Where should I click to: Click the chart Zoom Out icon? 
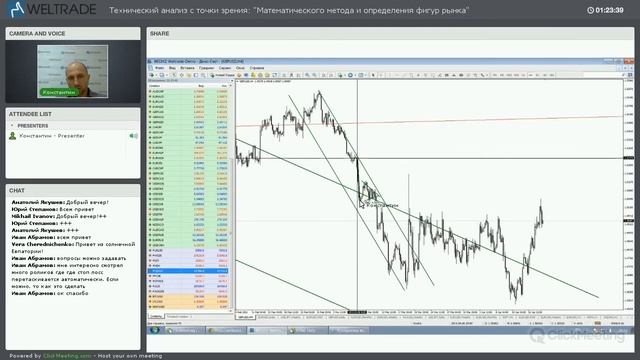click(x=314, y=75)
